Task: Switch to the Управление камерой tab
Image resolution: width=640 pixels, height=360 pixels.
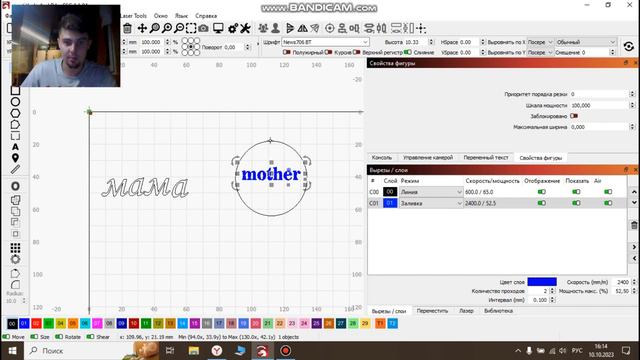Action: tap(428, 158)
